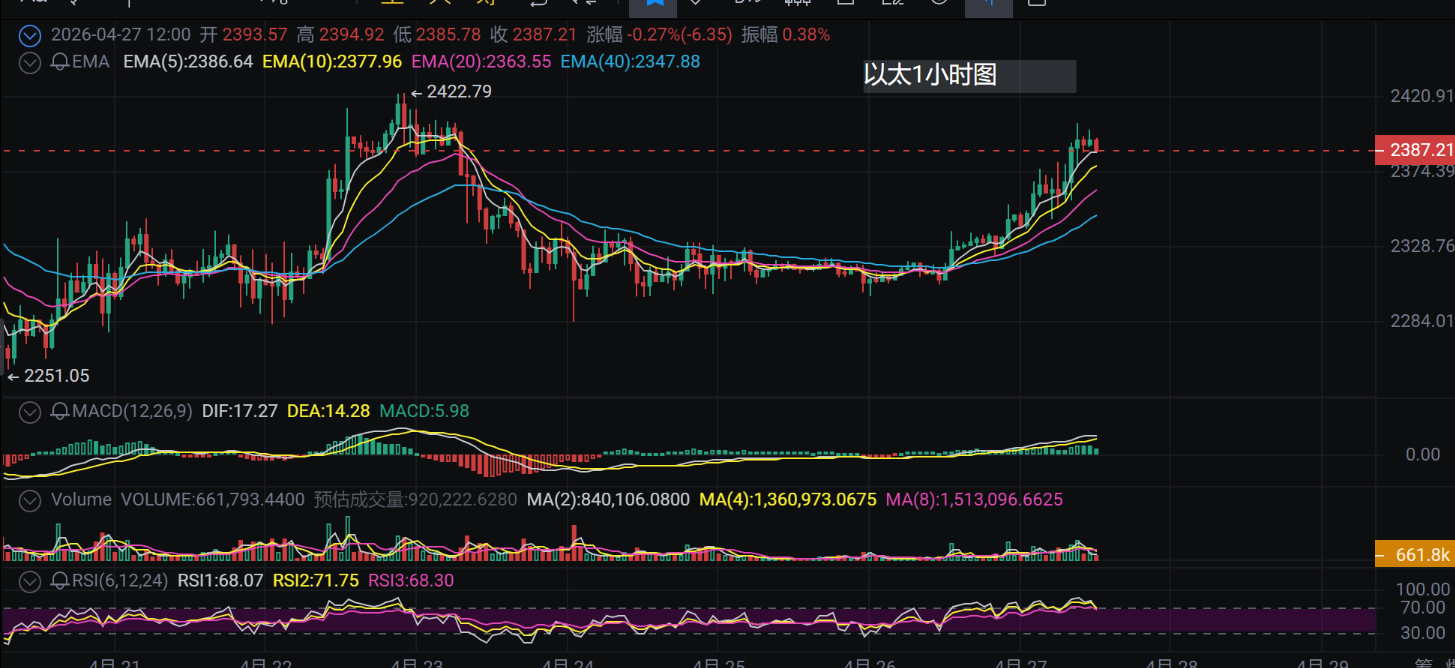Select the yellow EMA(10) value label
This screenshot has height=668, width=1455.
(332, 62)
